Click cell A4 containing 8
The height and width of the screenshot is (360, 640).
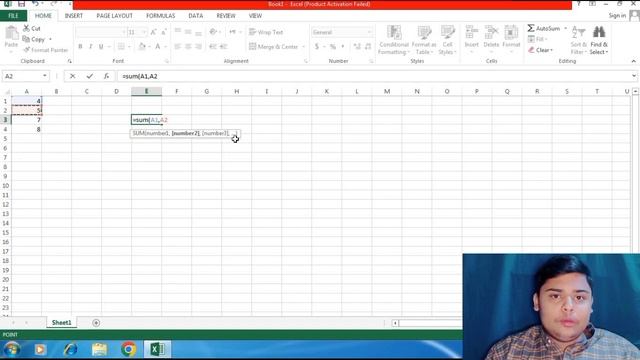(x=27, y=129)
